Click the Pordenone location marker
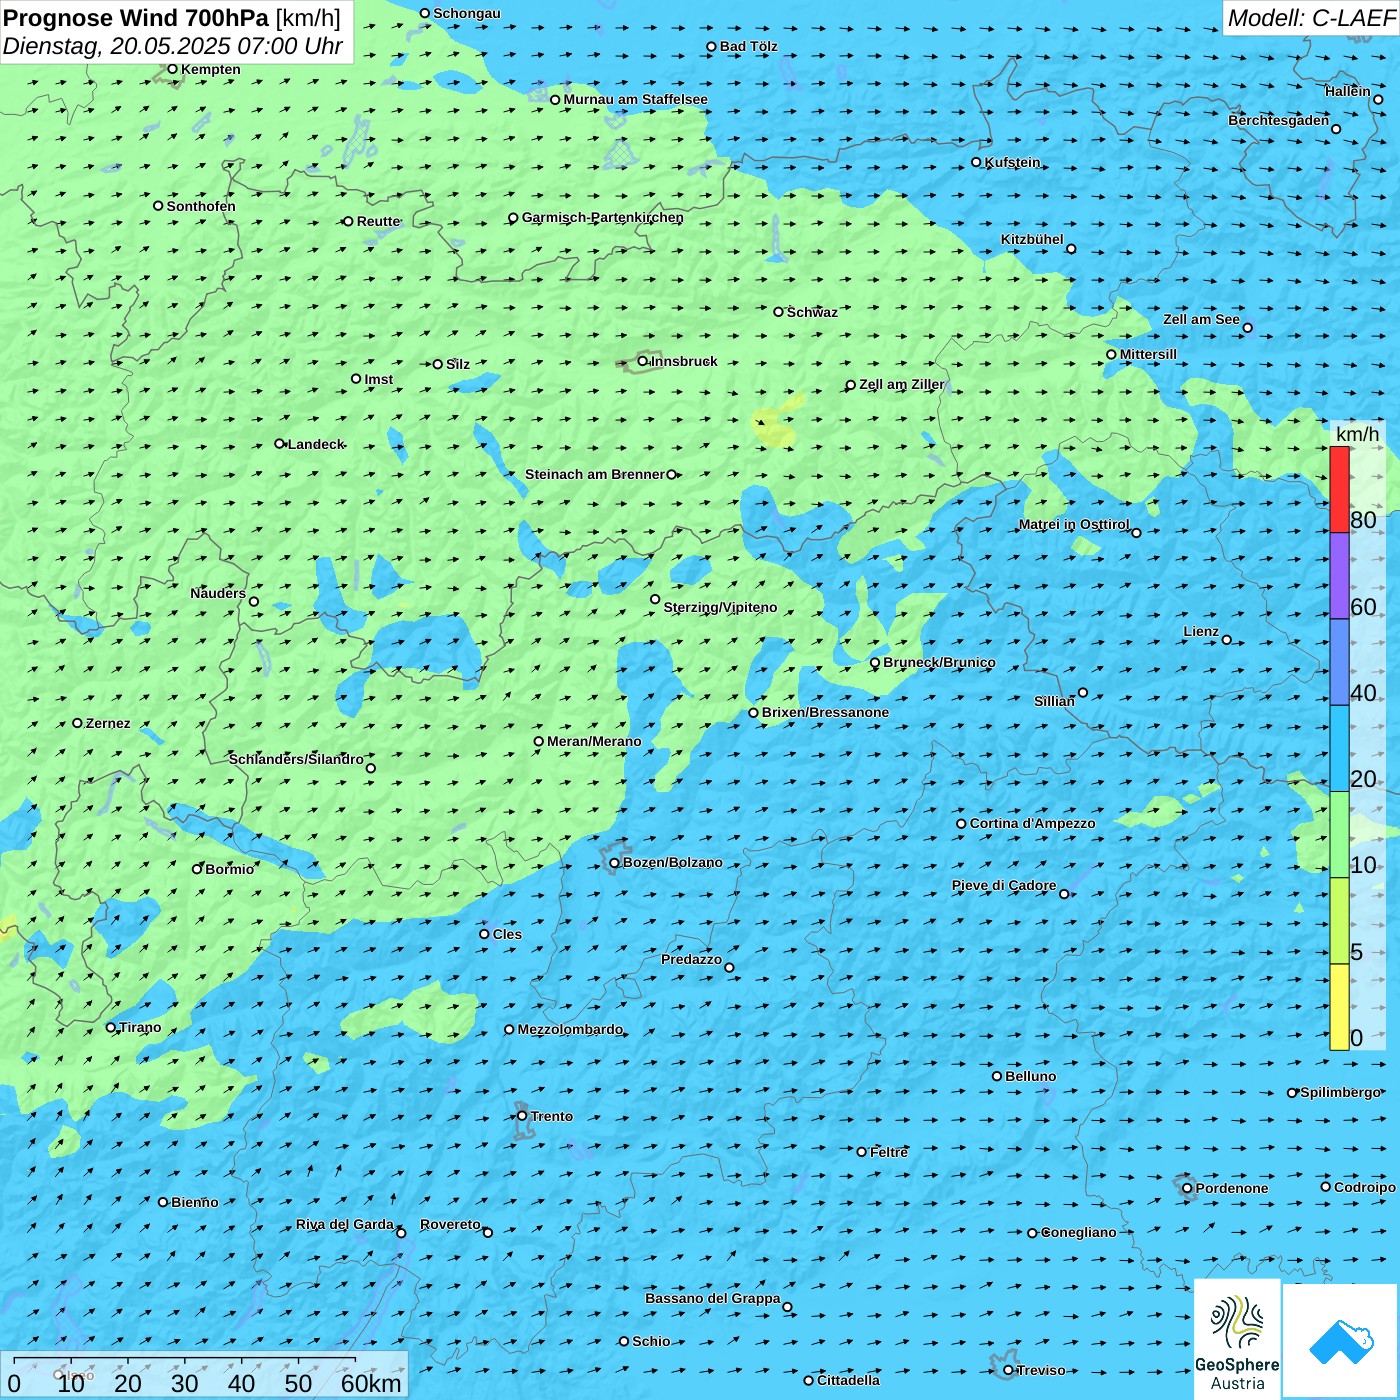Image resolution: width=1400 pixels, height=1400 pixels. (x=1188, y=1188)
